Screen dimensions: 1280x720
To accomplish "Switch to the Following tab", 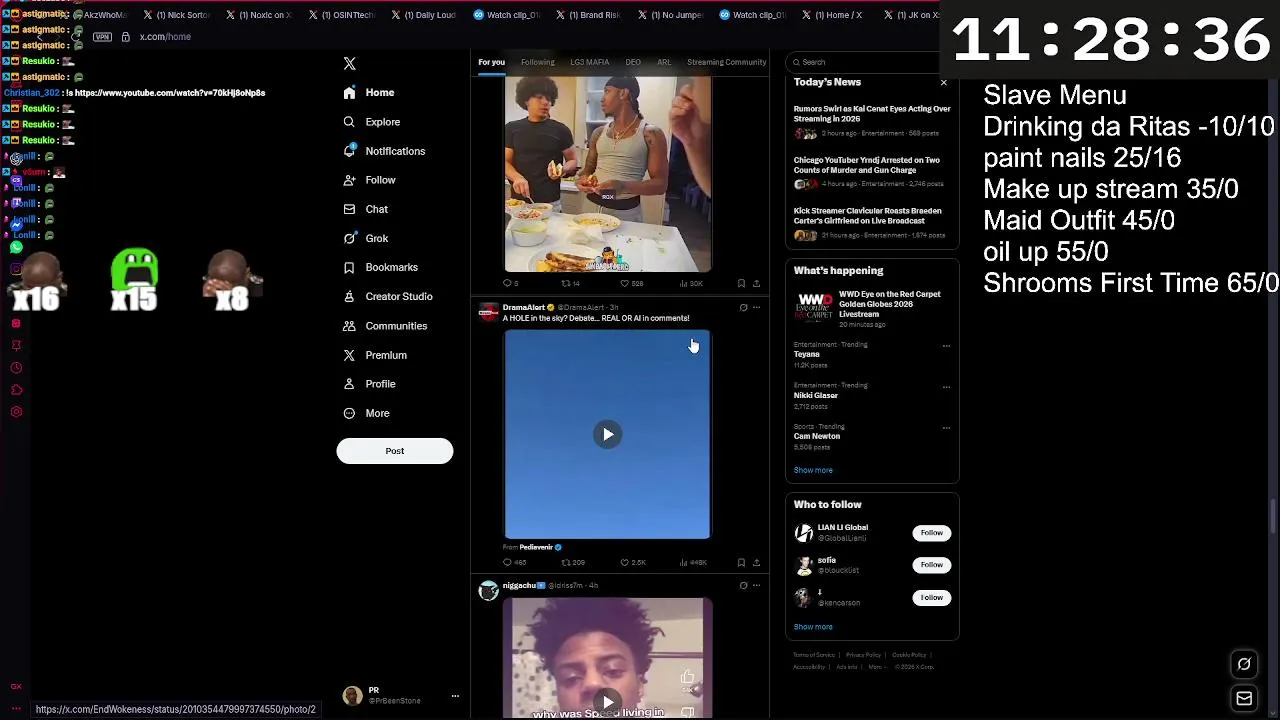I will pyautogui.click(x=537, y=62).
